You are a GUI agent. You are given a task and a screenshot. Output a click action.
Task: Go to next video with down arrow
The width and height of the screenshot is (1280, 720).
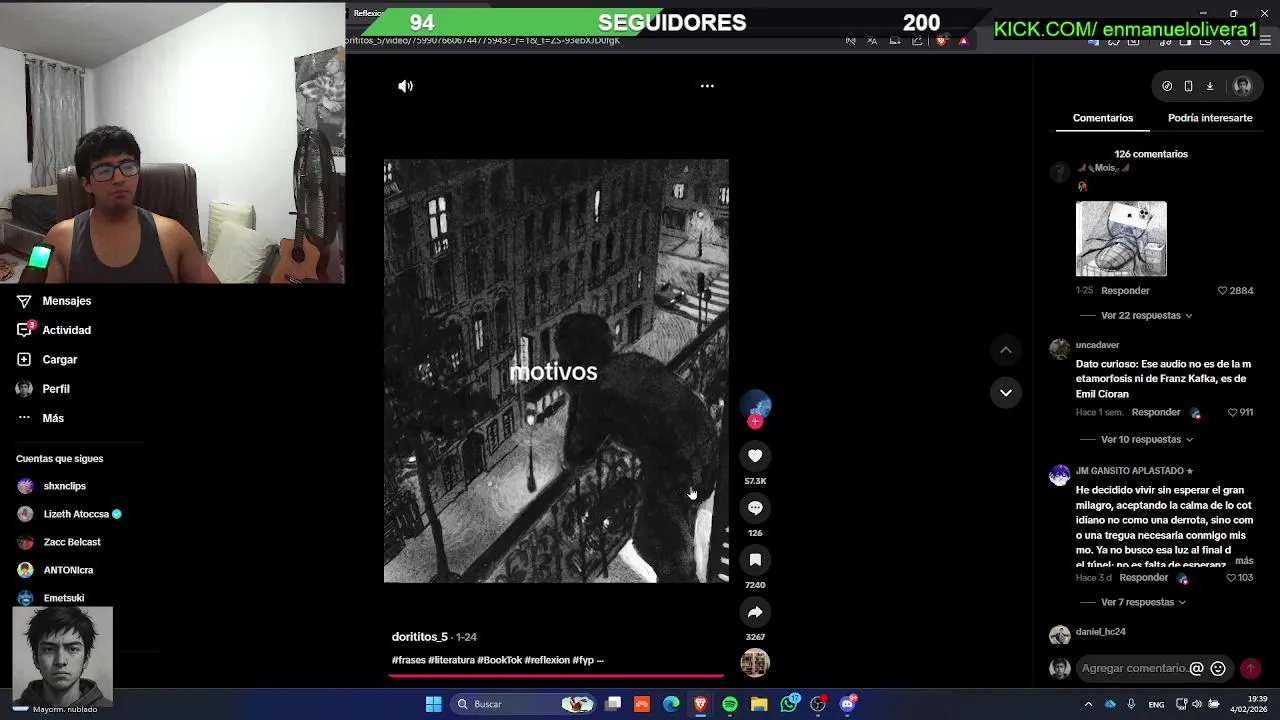1005,393
